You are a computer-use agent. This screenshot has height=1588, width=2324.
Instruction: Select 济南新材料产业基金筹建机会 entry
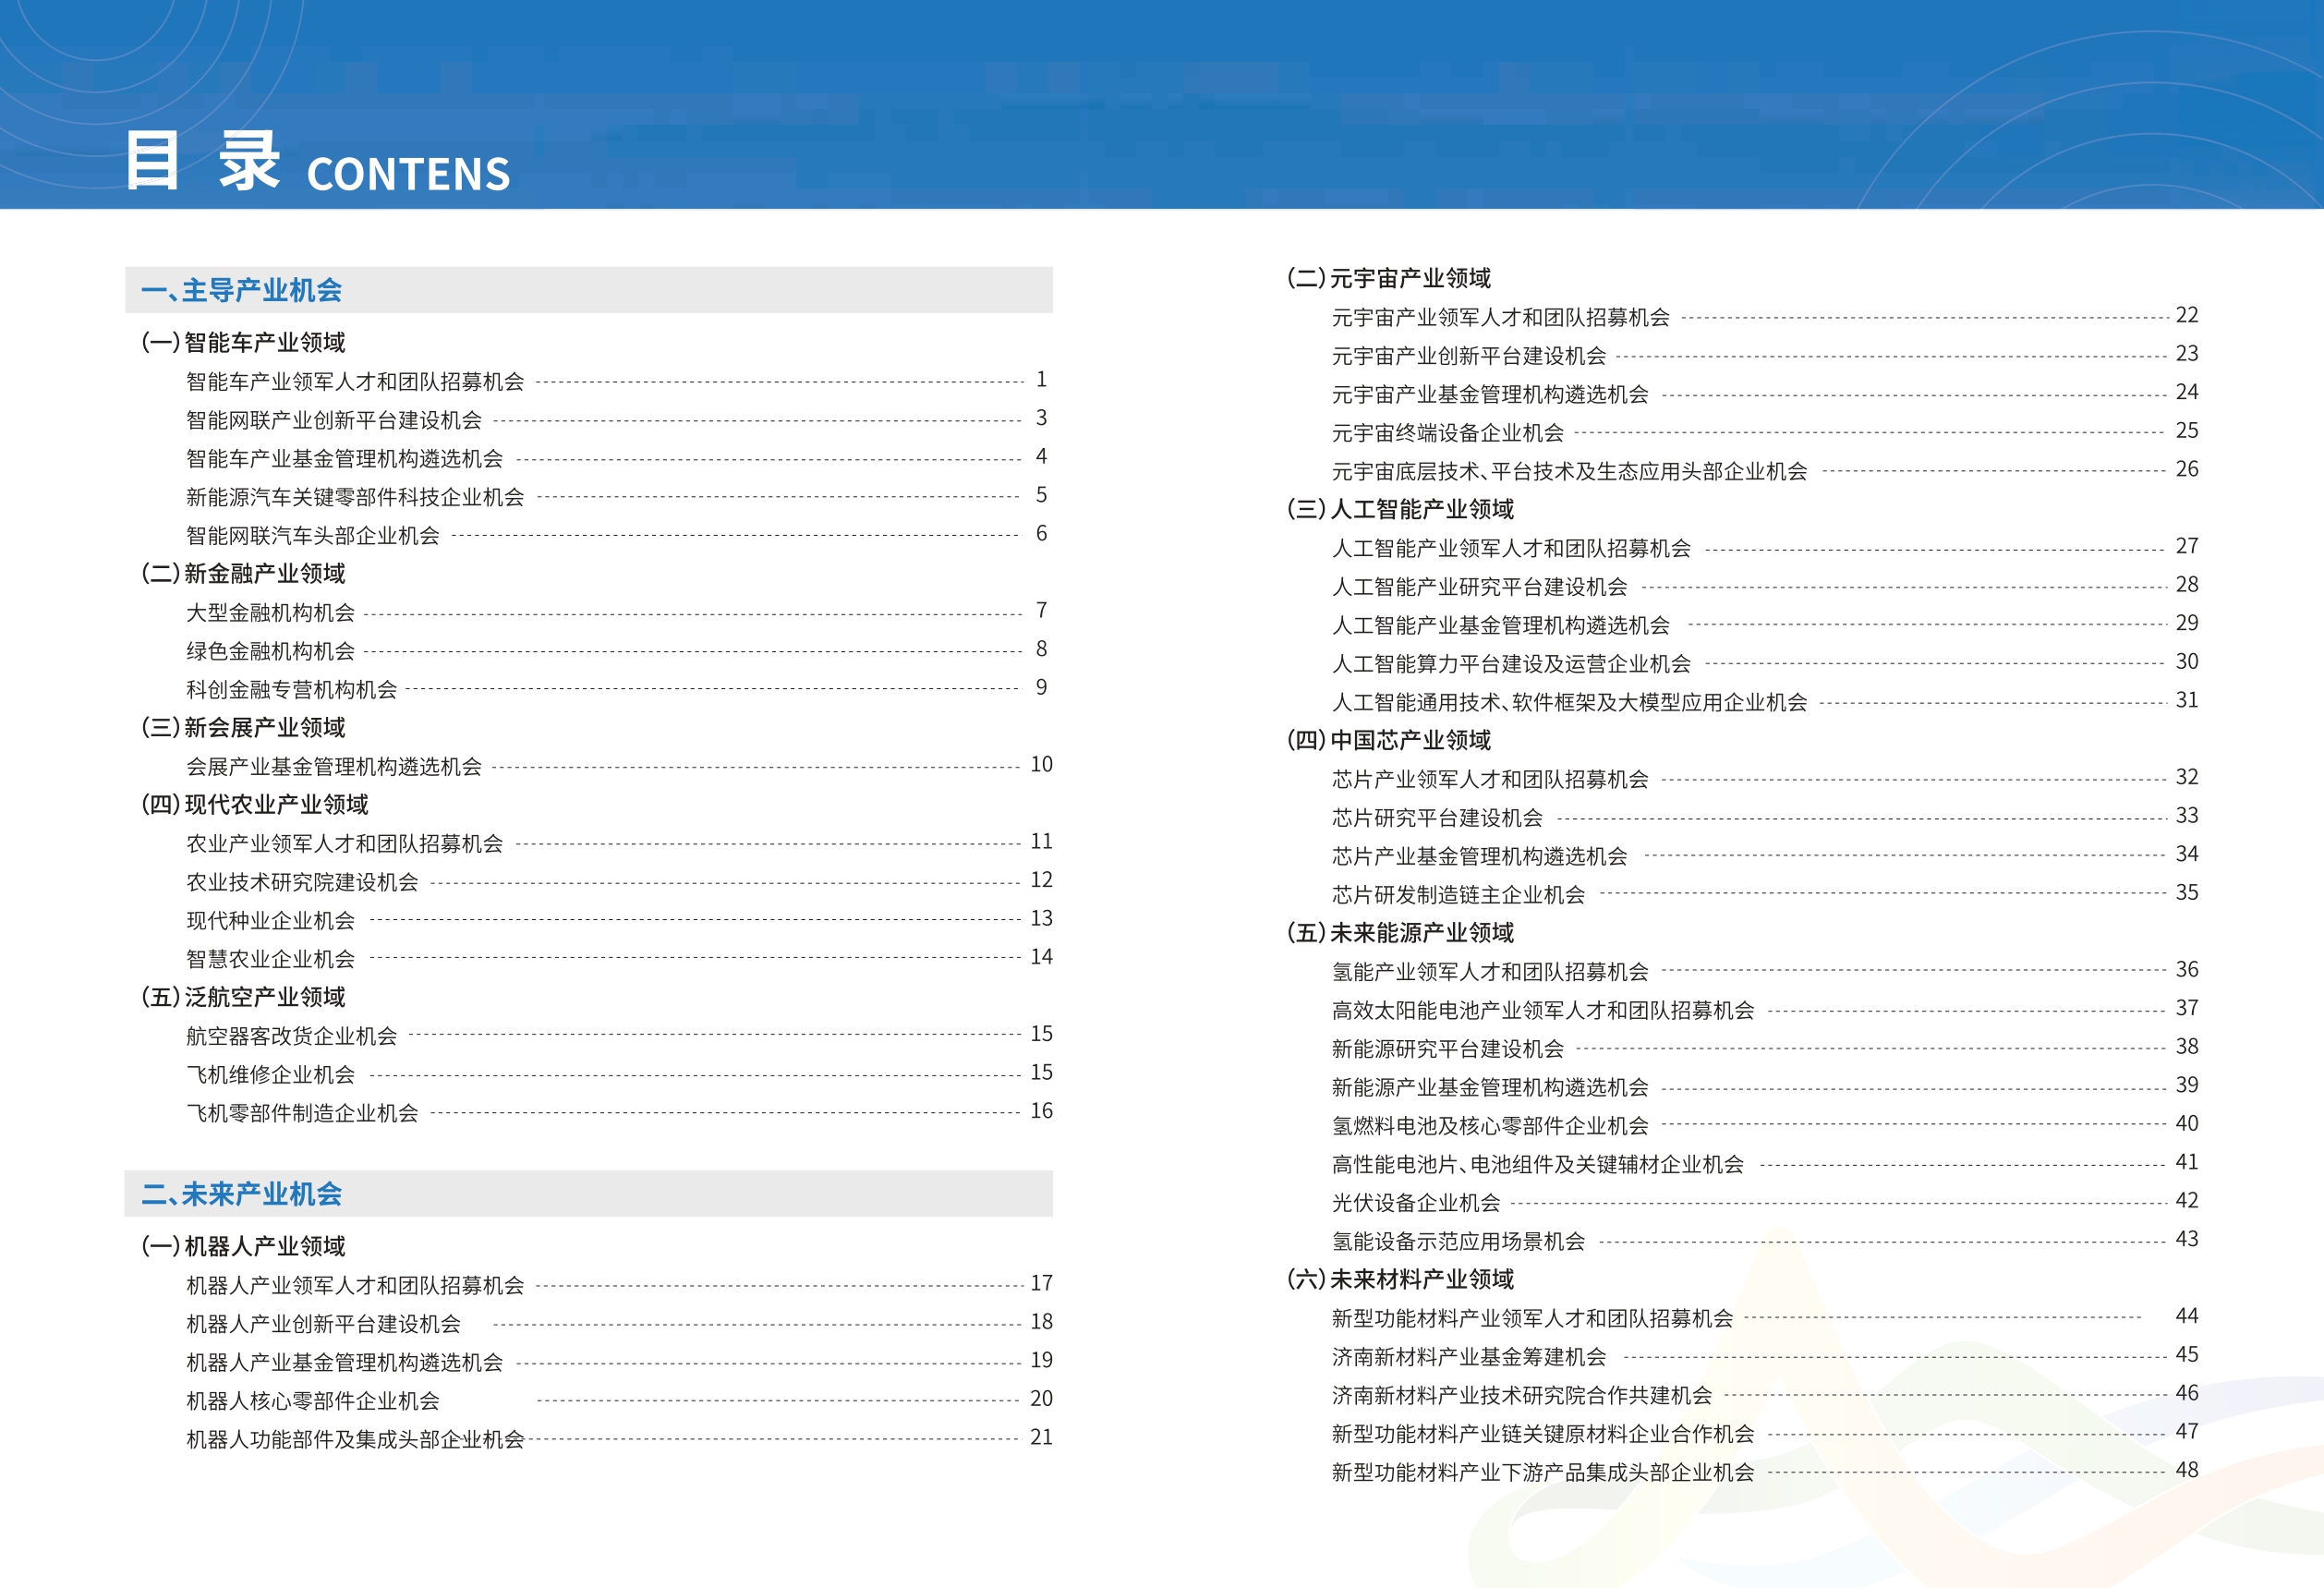[x=1468, y=1357]
